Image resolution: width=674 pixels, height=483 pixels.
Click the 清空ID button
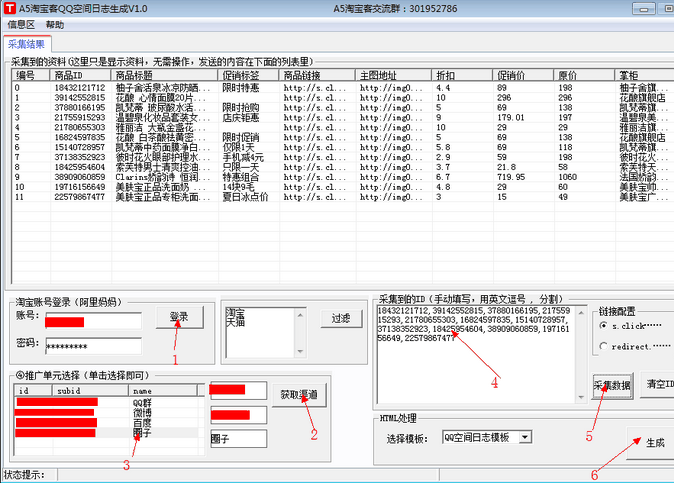click(659, 384)
